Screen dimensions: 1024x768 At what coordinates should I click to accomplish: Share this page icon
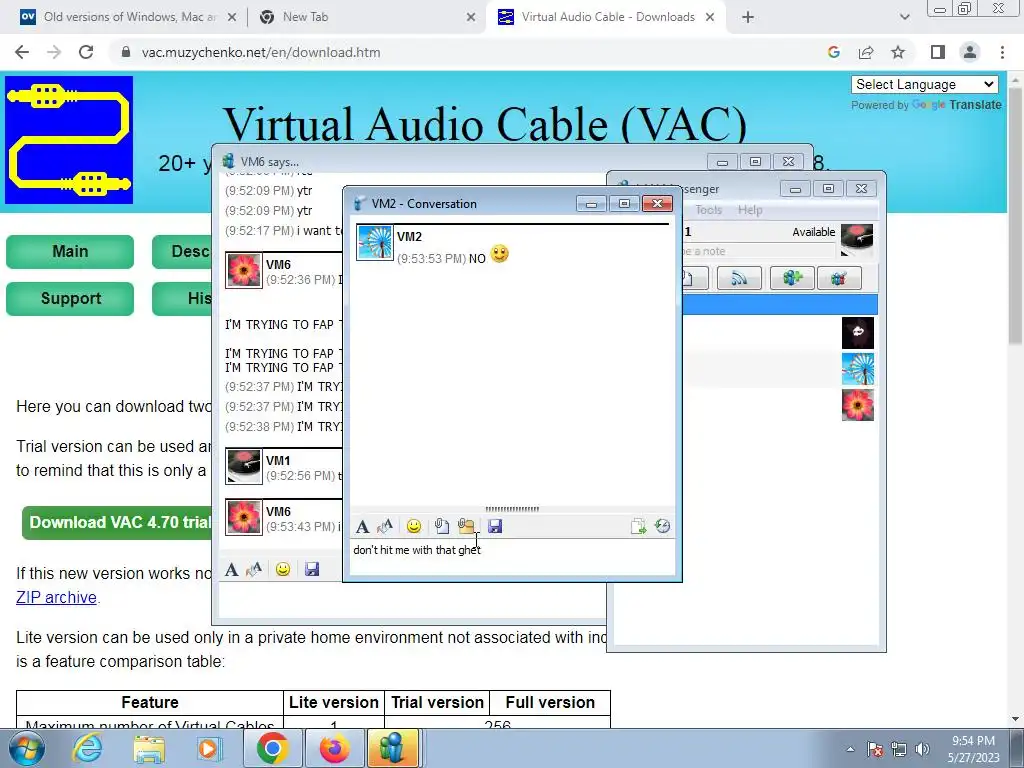(x=866, y=52)
